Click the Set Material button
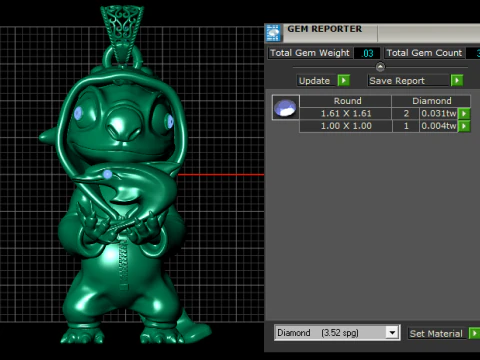This screenshot has width=480, height=360. click(x=437, y=333)
